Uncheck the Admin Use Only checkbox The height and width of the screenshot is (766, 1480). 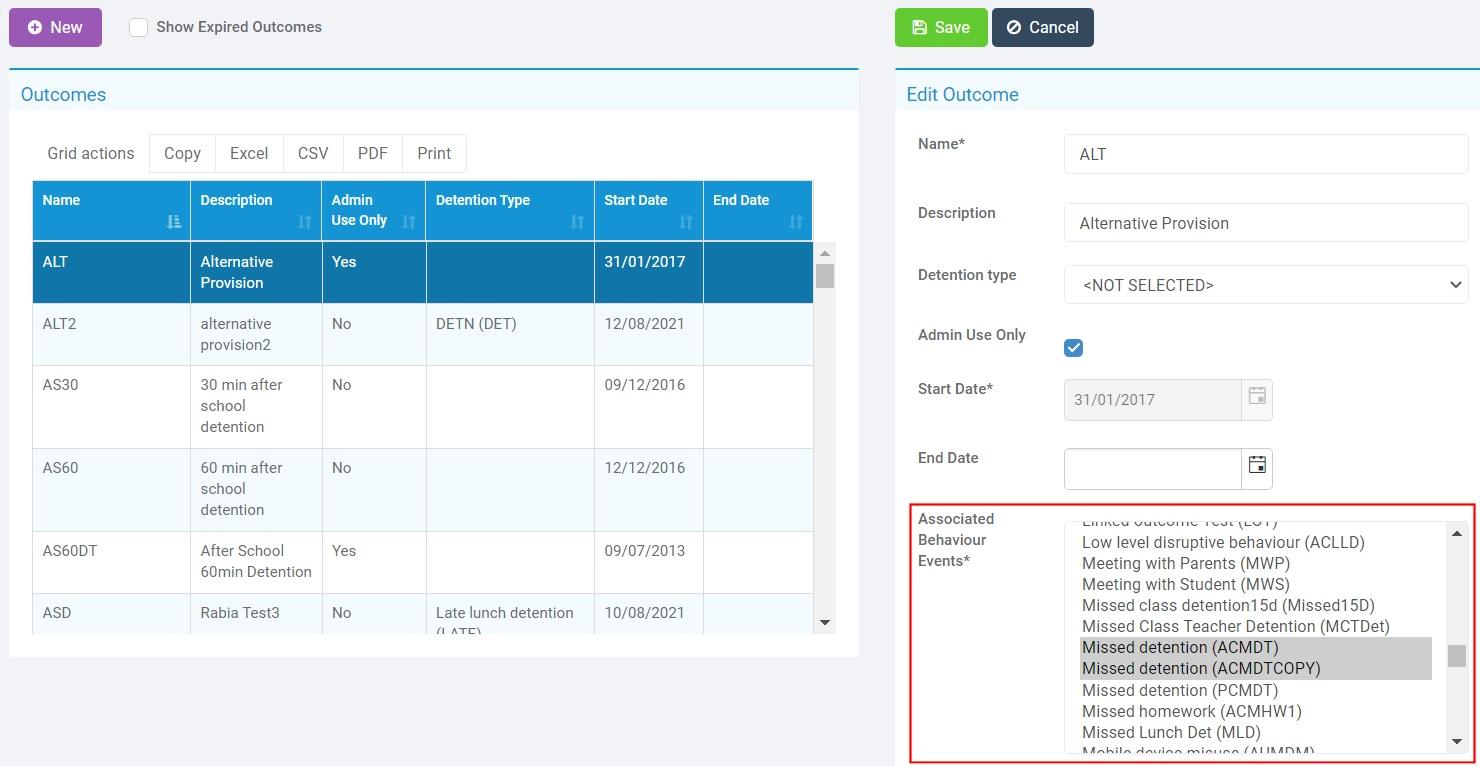pos(1074,348)
